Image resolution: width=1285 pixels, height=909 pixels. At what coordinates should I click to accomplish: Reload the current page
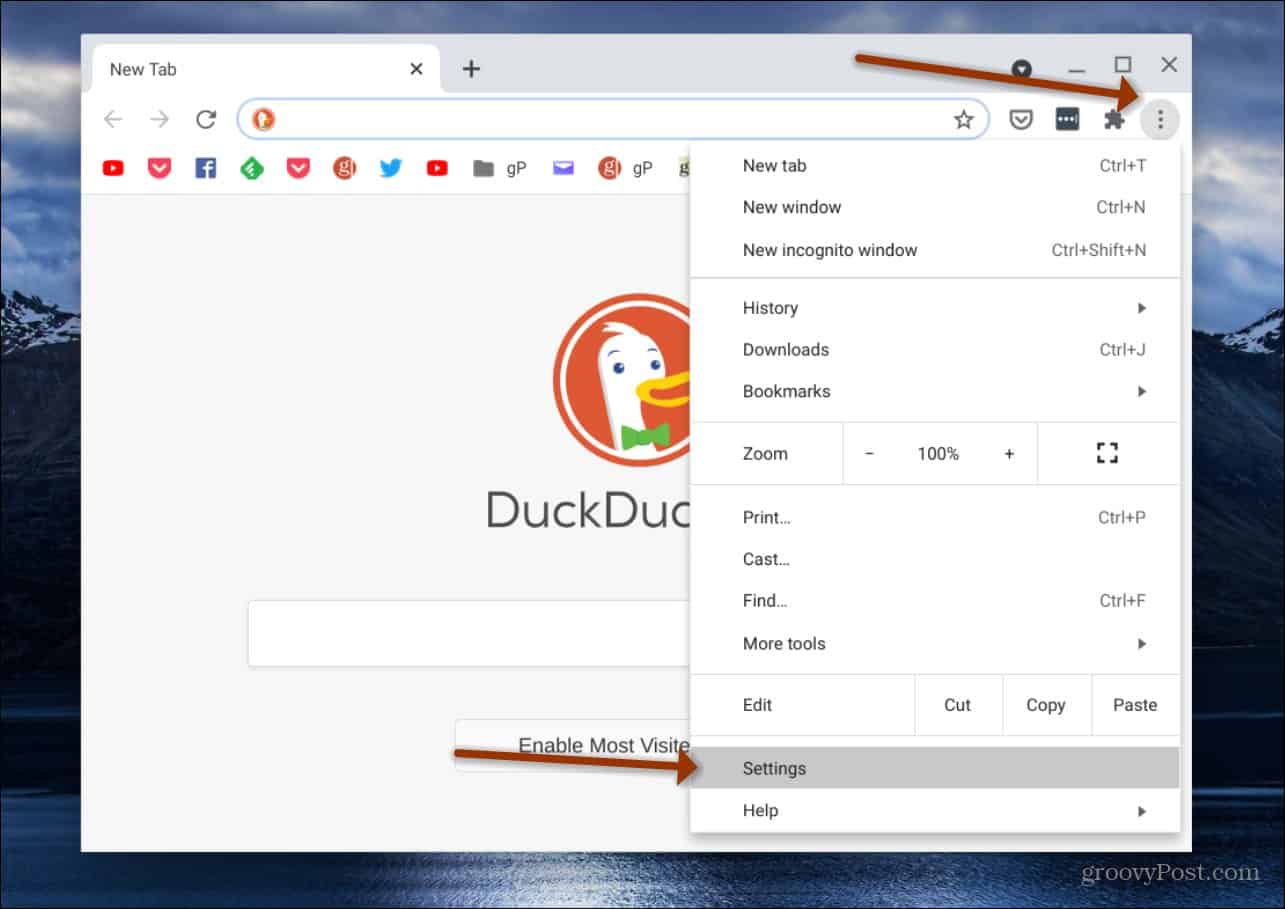206,120
